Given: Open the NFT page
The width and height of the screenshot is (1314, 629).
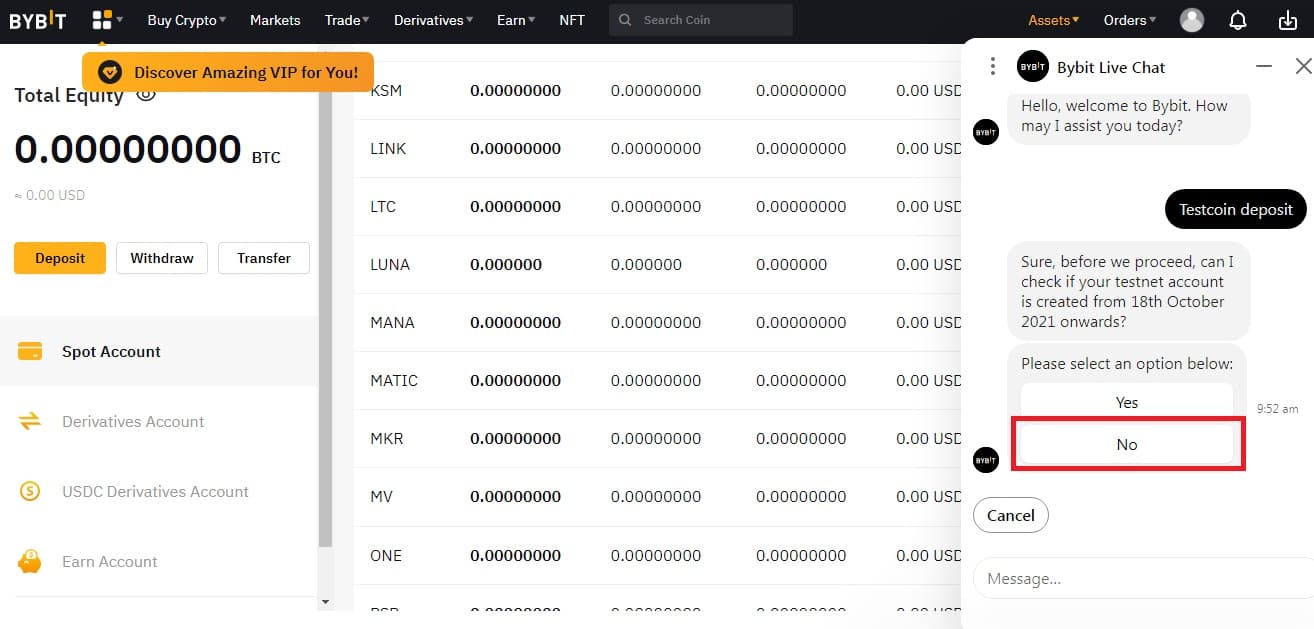Looking at the screenshot, I should click(x=572, y=20).
